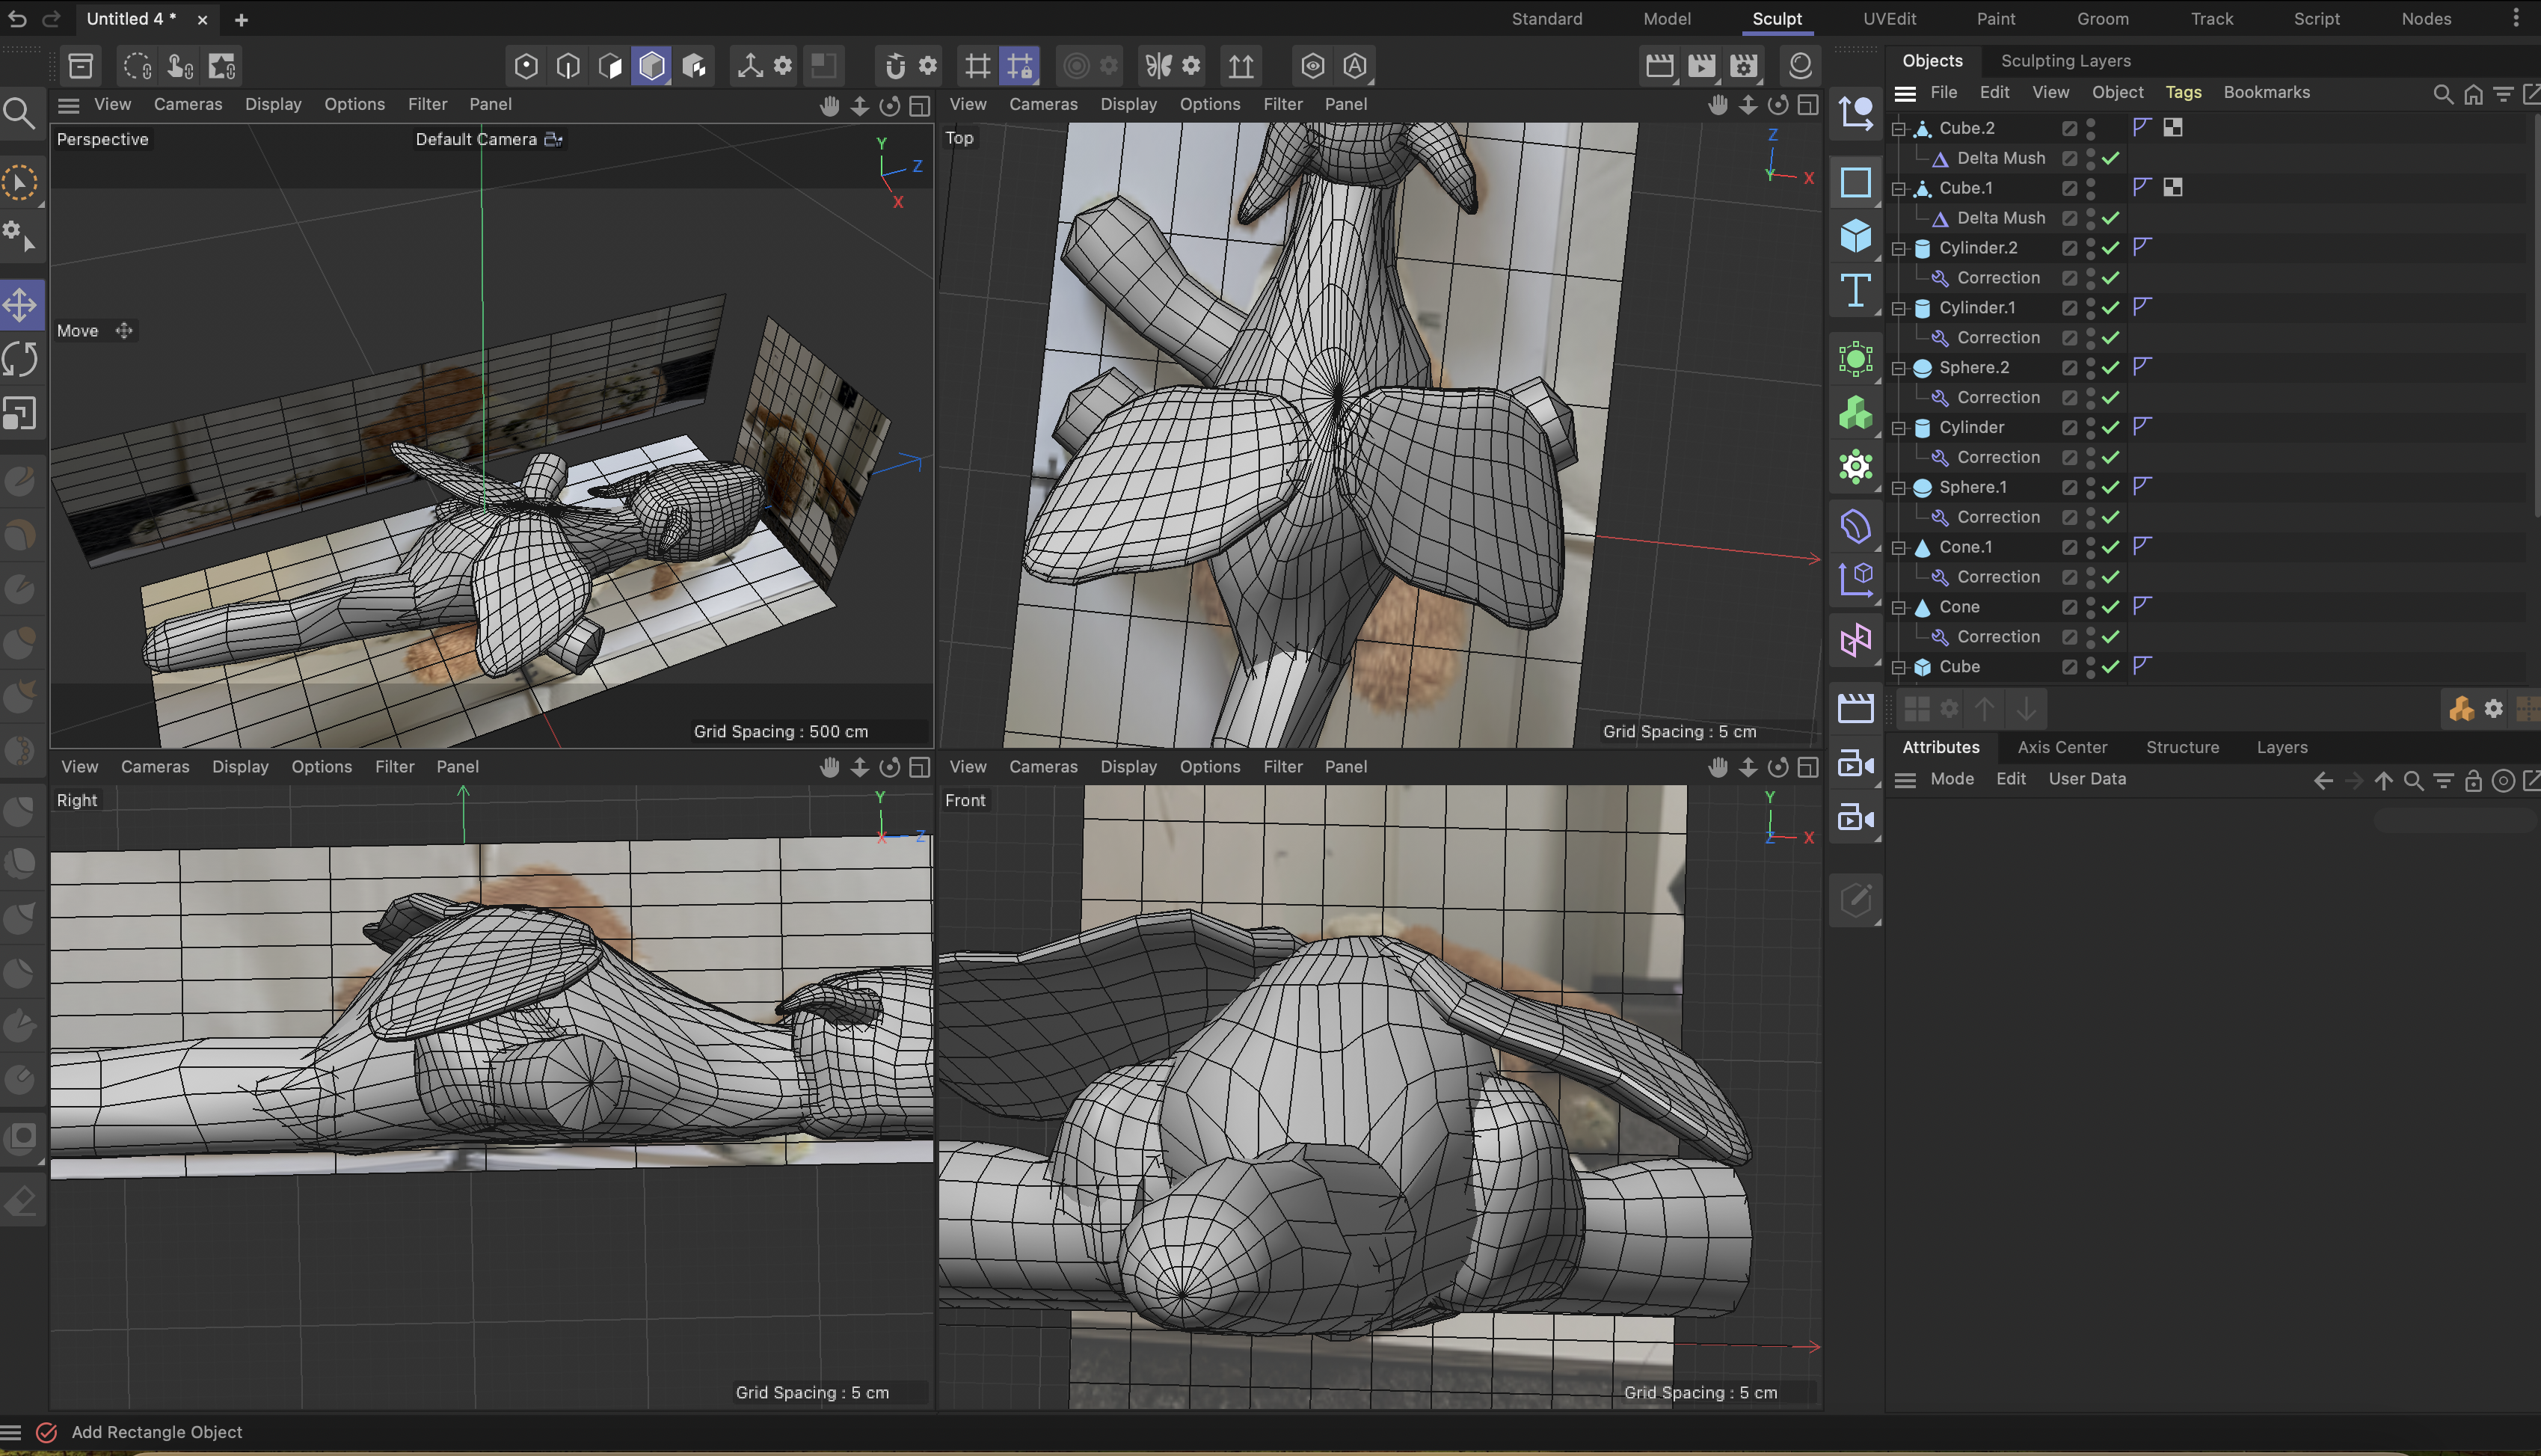
Task: Toggle the enable checkmark for Cylinder.2
Action: (x=2110, y=248)
